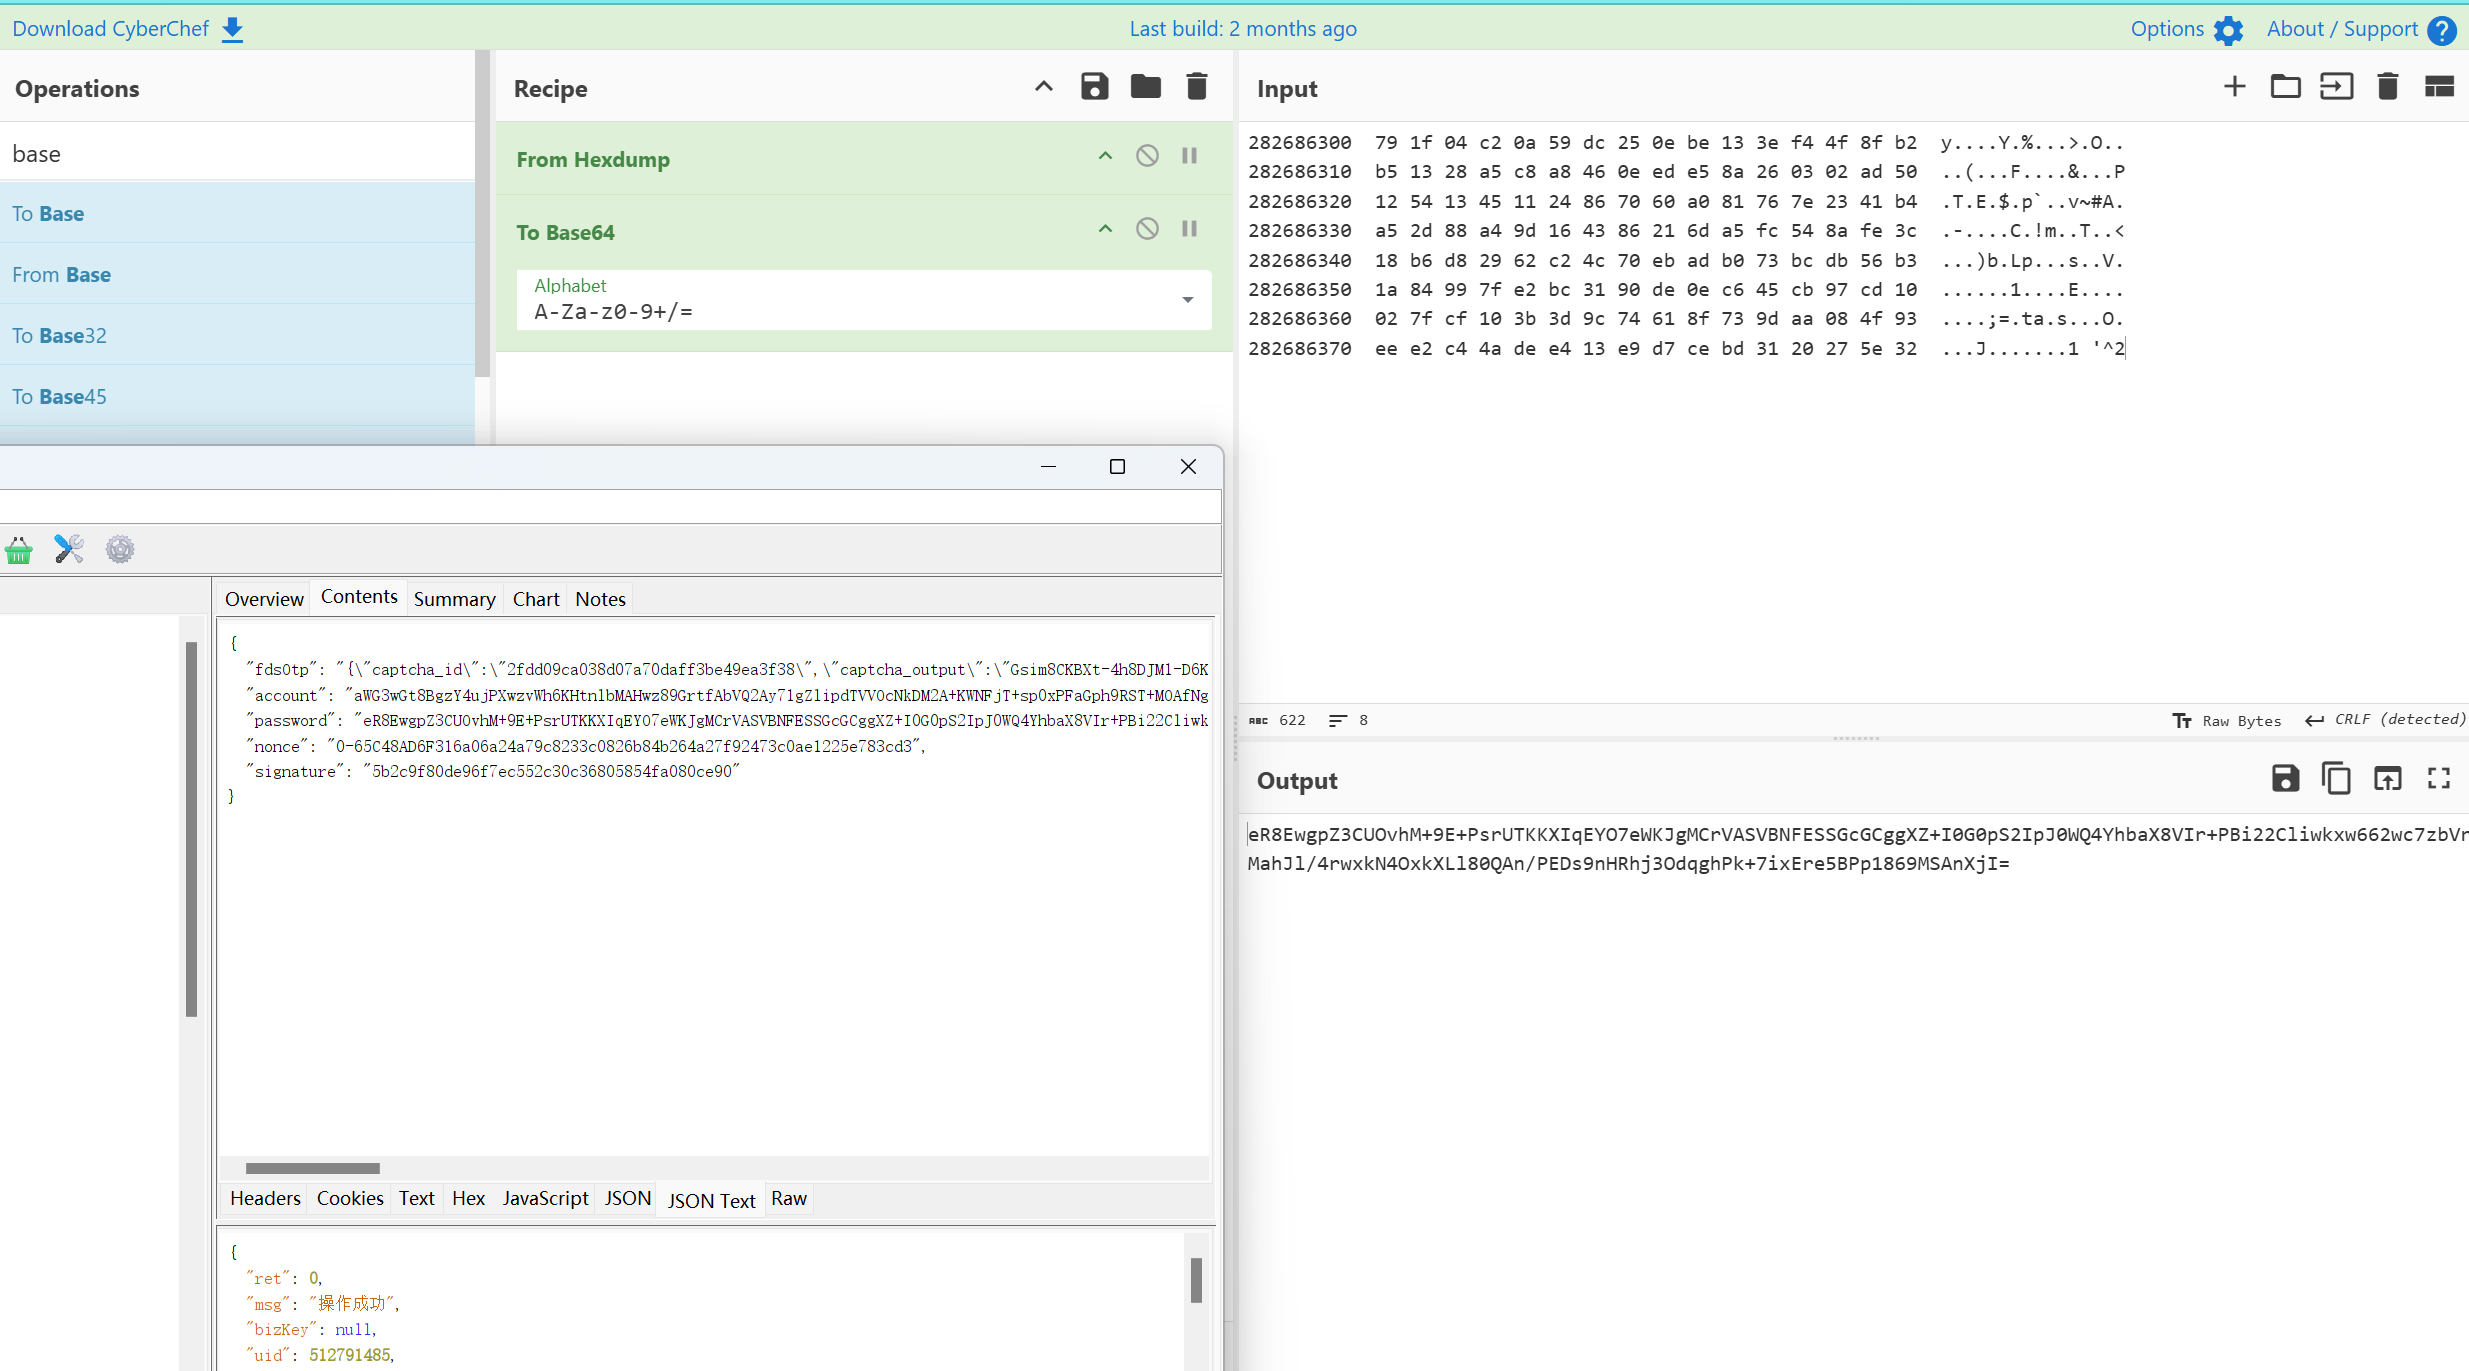Click the Load Recipe icon in toolbar
Screen dimensions: 2469x1371
(x=1144, y=88)
